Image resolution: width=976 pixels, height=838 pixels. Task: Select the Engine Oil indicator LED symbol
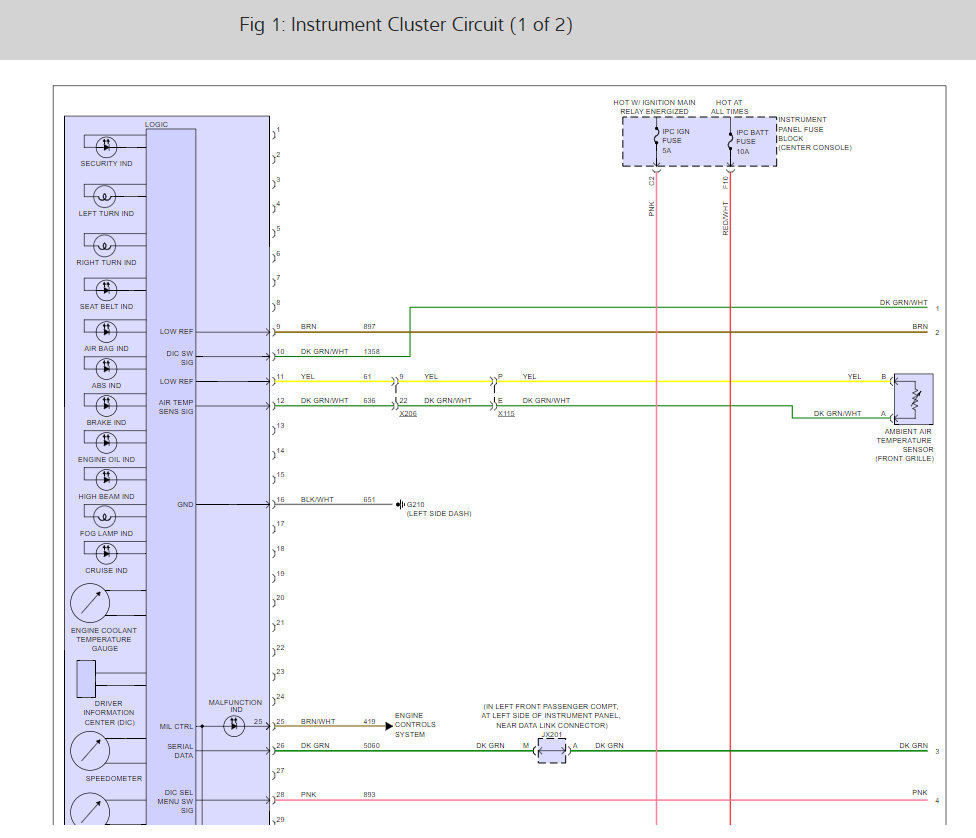click(x=106, y=442)
